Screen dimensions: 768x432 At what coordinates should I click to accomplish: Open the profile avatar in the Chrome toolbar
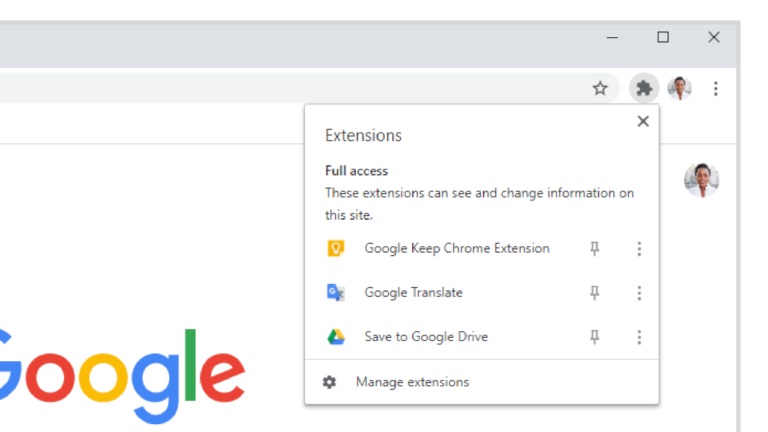[x=679, y=88]
